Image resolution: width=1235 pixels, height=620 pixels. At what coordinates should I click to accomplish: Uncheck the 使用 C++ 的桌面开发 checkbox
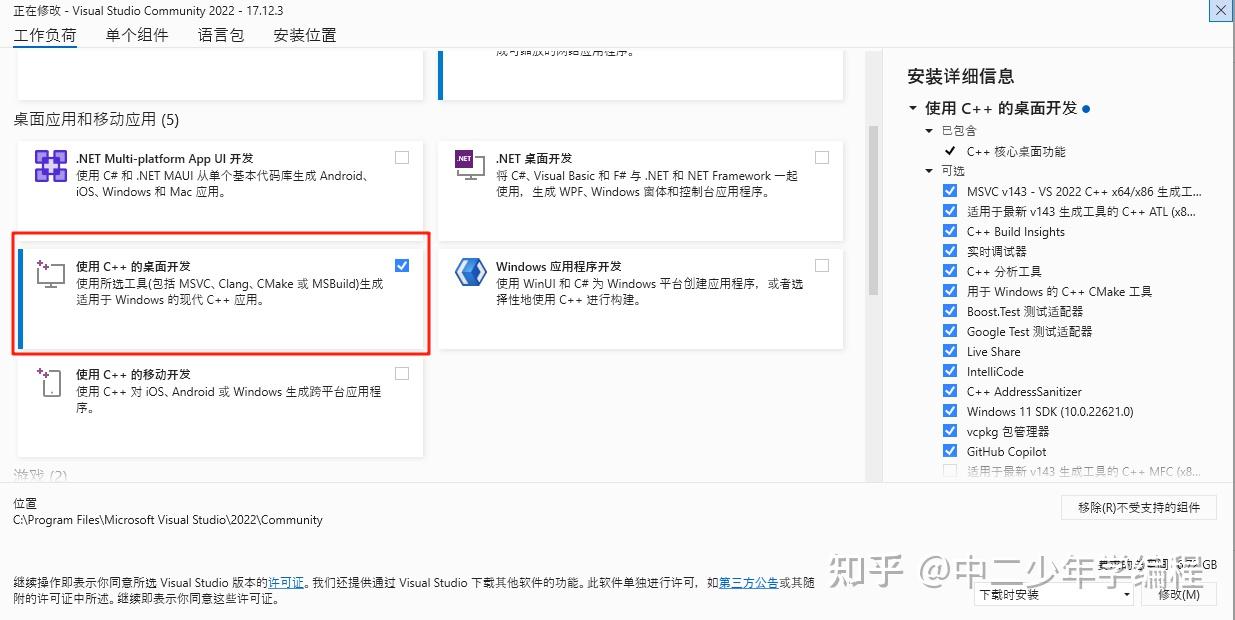click(x=402, y=265)
